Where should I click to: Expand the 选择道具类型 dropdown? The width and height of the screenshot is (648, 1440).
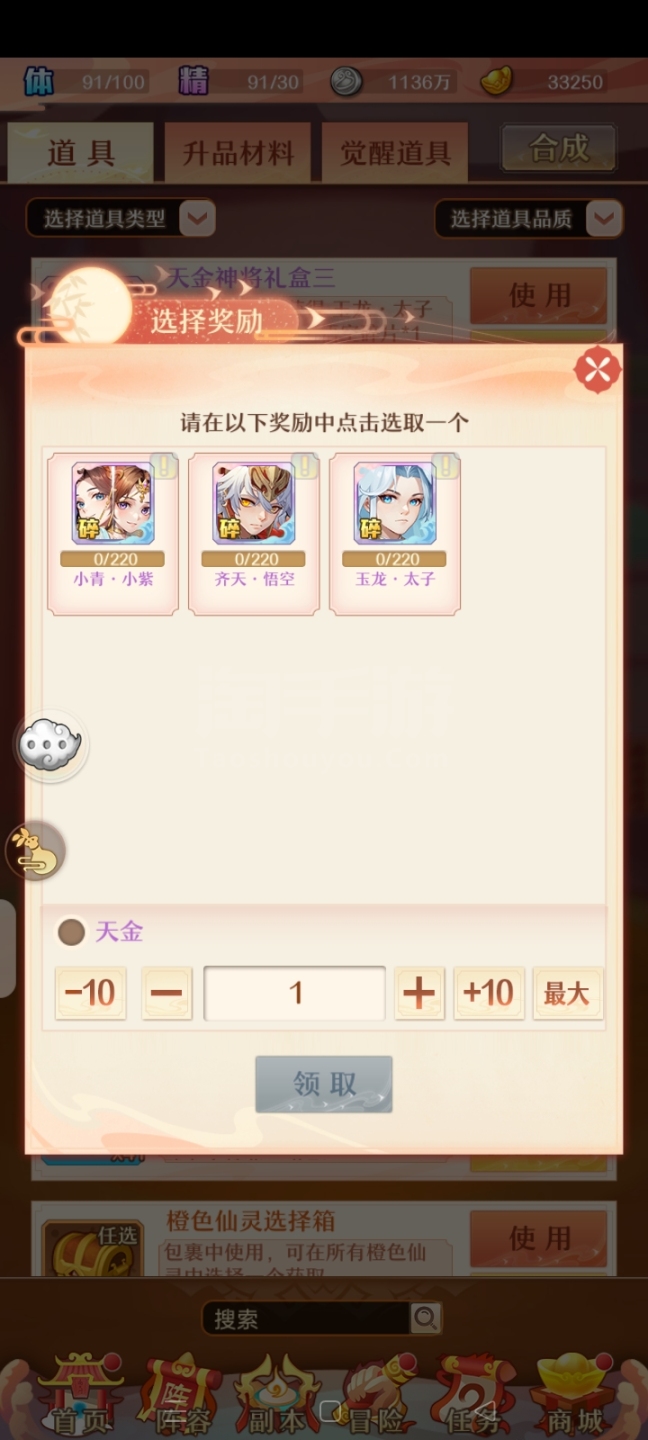121,218
